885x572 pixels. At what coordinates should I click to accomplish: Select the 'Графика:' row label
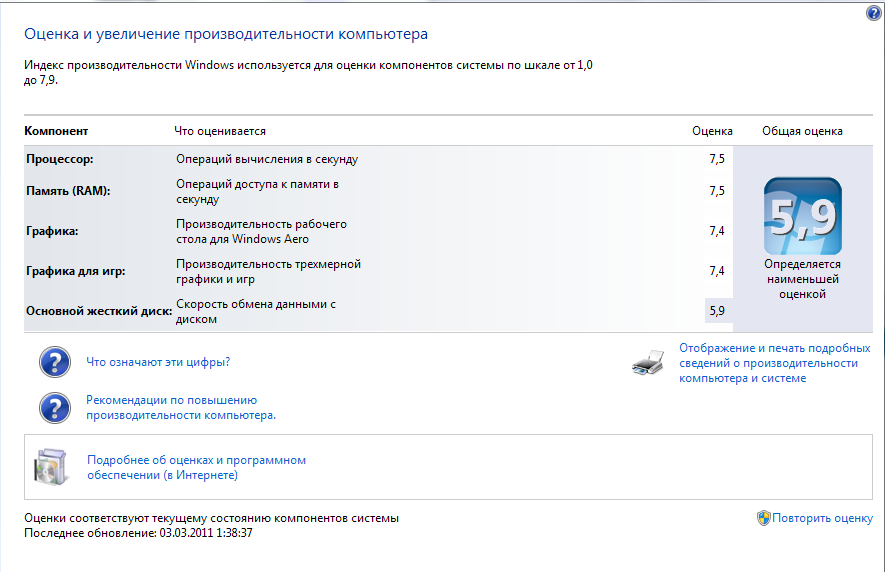click(52, 231)
